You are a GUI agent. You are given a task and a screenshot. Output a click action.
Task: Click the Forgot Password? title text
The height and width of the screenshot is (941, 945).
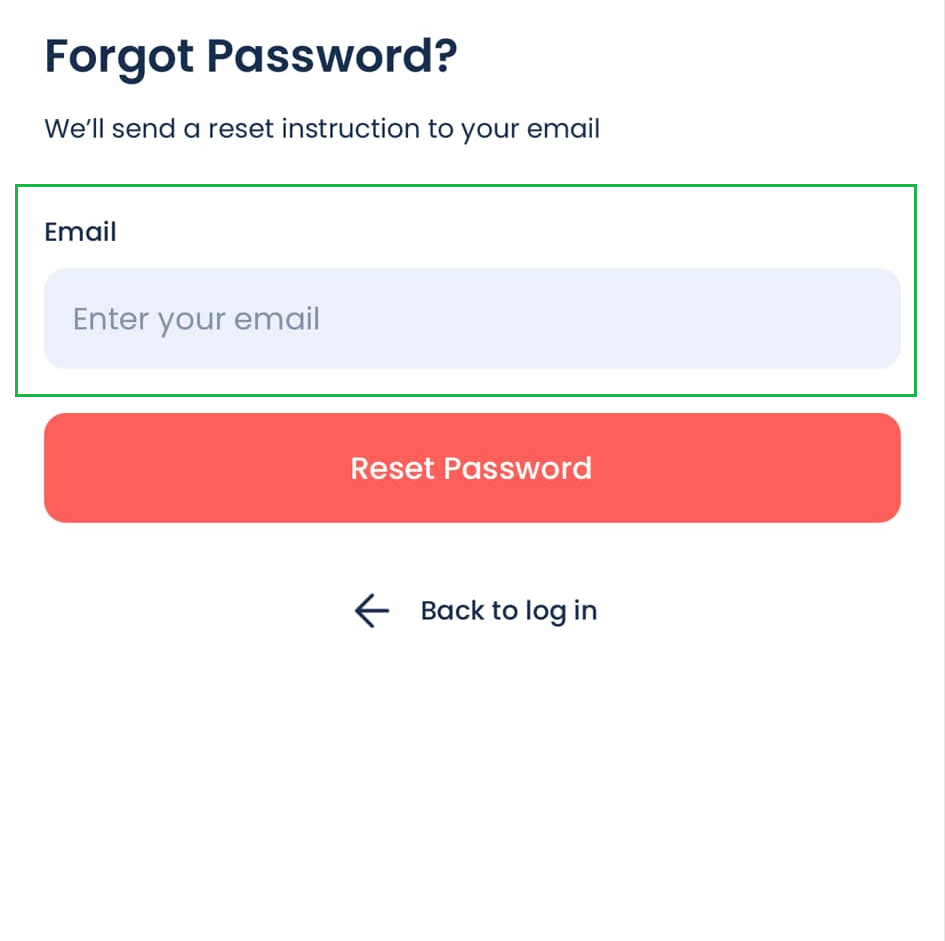tap(251, 57)
